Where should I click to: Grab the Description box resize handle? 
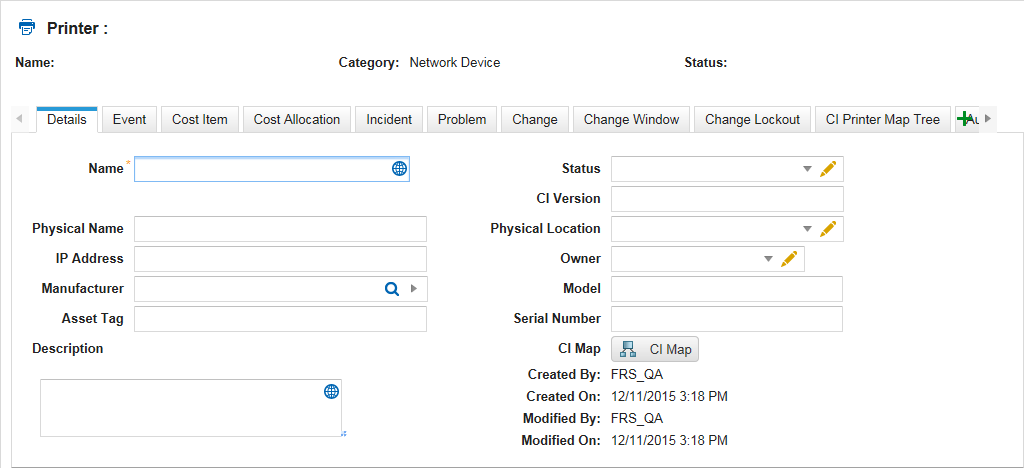tap(343, 433)
